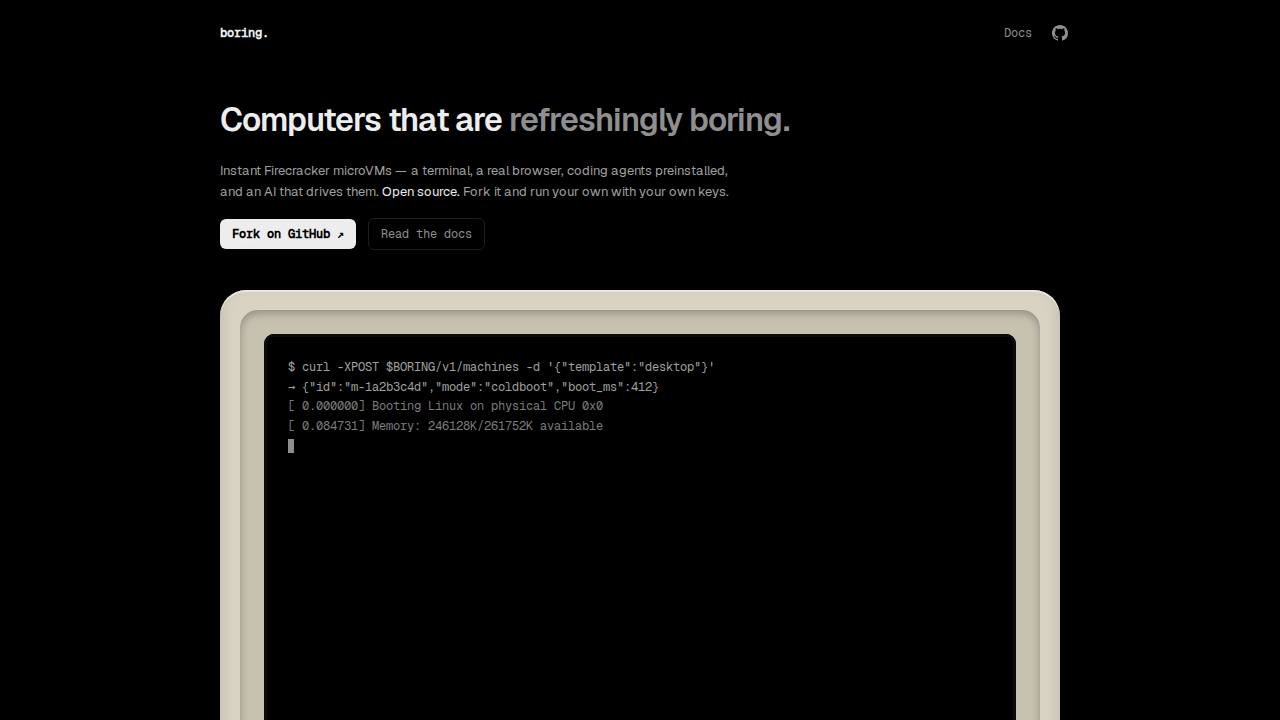Go to the boring. logo home link
The width and height of the screenshot is (1280, 720).
[x=244, y=33]
